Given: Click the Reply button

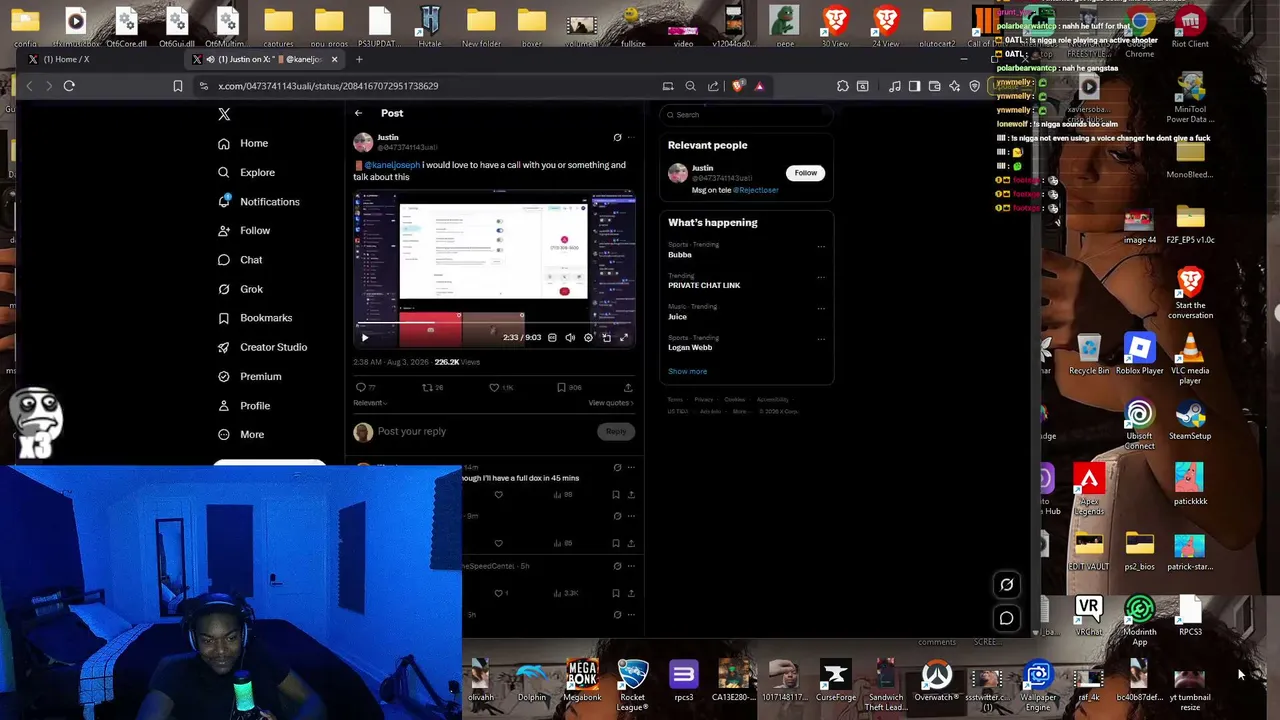Looking at the screenshot, I should (x=616, y=432).
